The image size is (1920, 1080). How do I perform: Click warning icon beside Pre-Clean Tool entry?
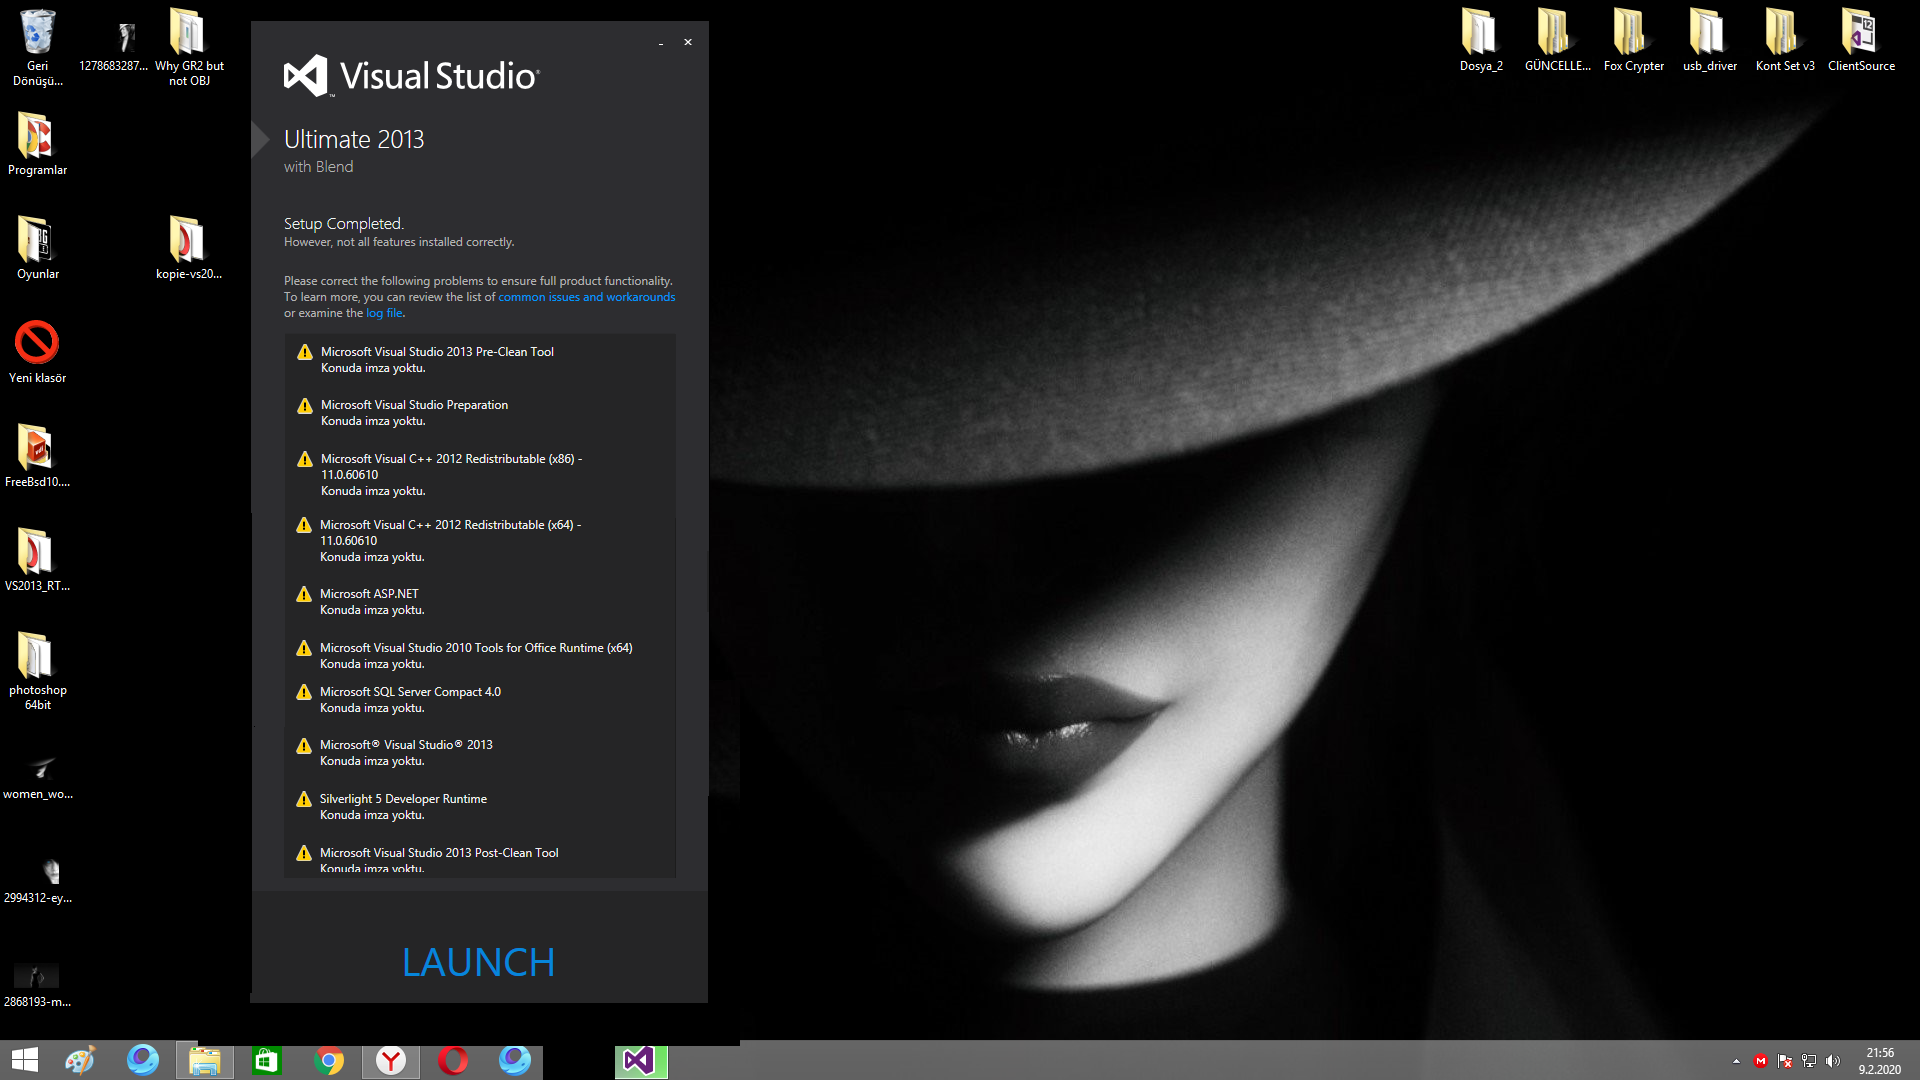tap(305, 352)
